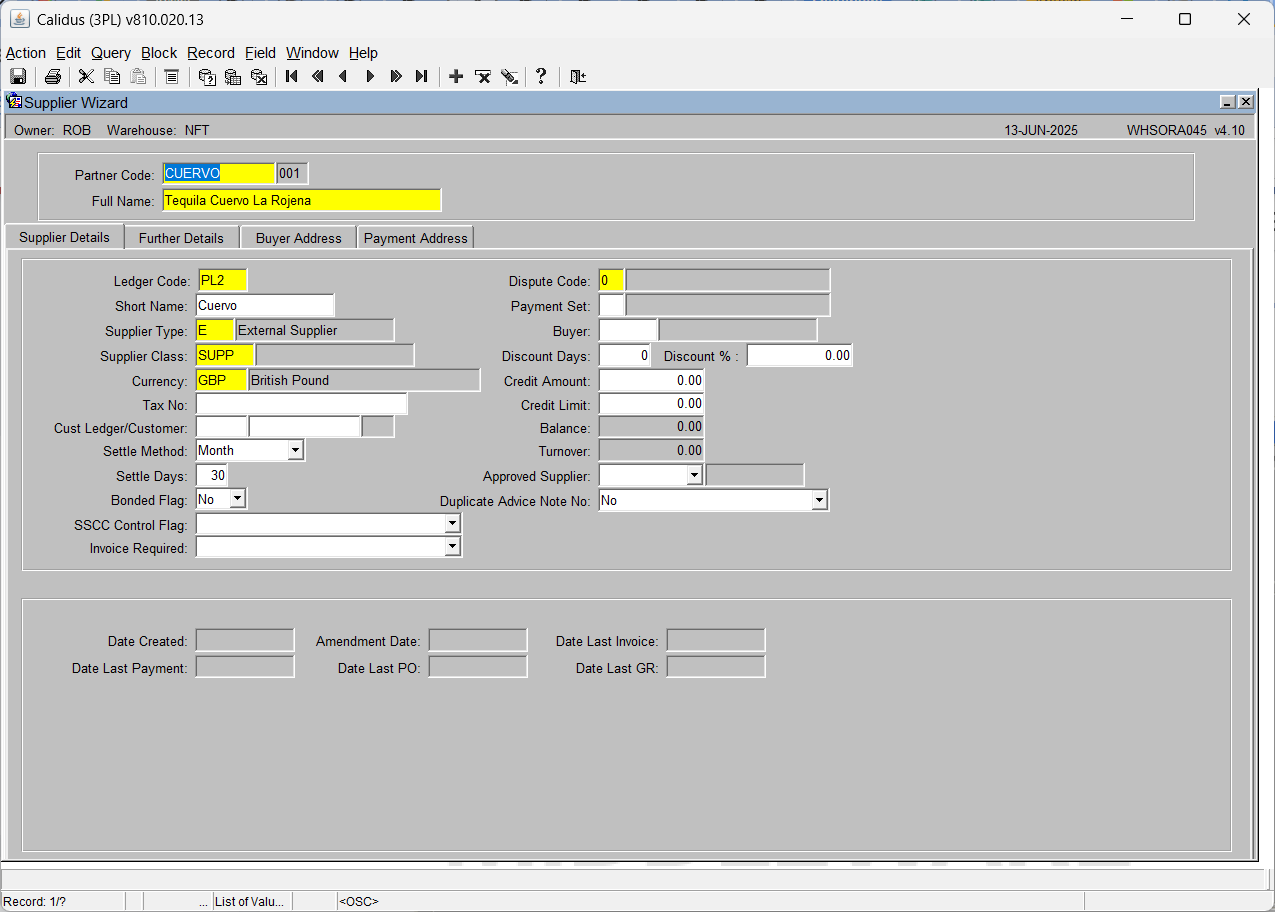1275x912 pixels.
Task: Click the Payment Set code field
Action: 611,305
